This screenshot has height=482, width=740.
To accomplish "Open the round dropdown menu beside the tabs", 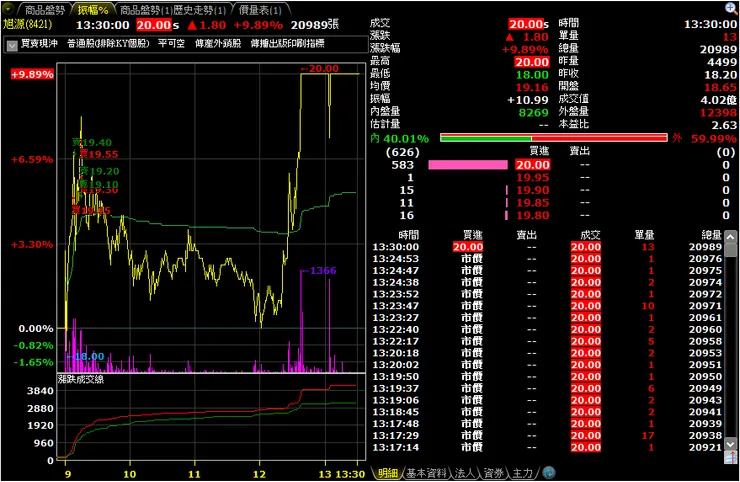I will click(8, 9).
